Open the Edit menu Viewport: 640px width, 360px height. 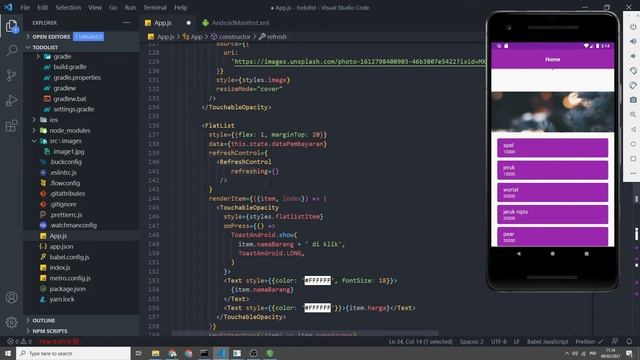42,7
